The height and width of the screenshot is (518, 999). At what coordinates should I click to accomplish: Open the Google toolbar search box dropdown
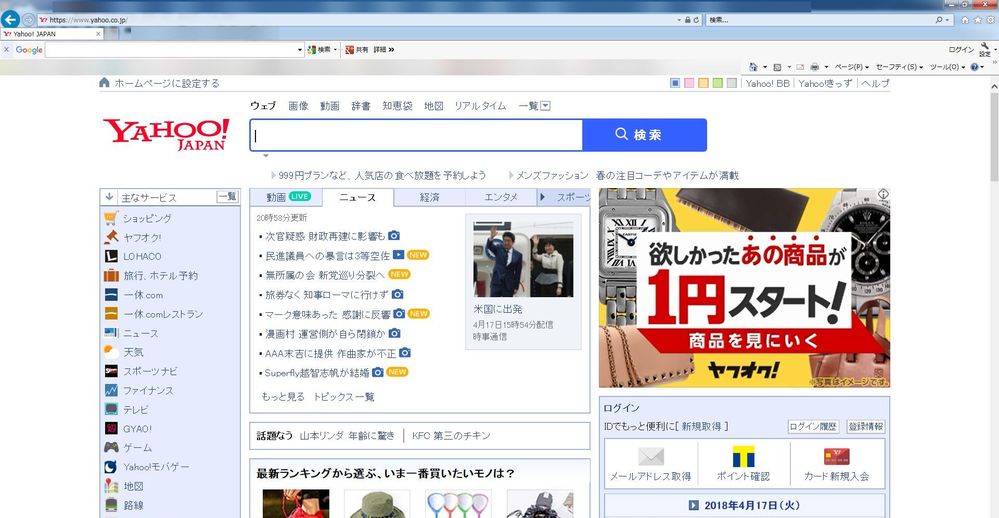point(299,50)
